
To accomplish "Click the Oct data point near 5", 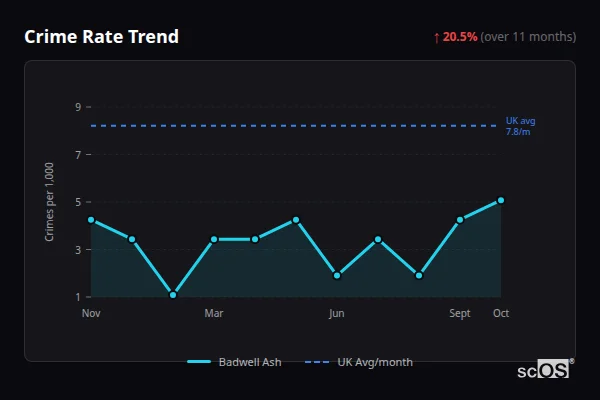I will click(x=501, y=200).
